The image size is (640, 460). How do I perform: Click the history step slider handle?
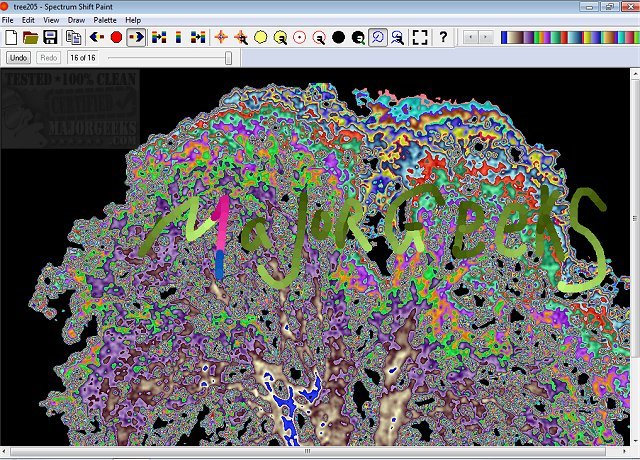[x=229, y=58]
